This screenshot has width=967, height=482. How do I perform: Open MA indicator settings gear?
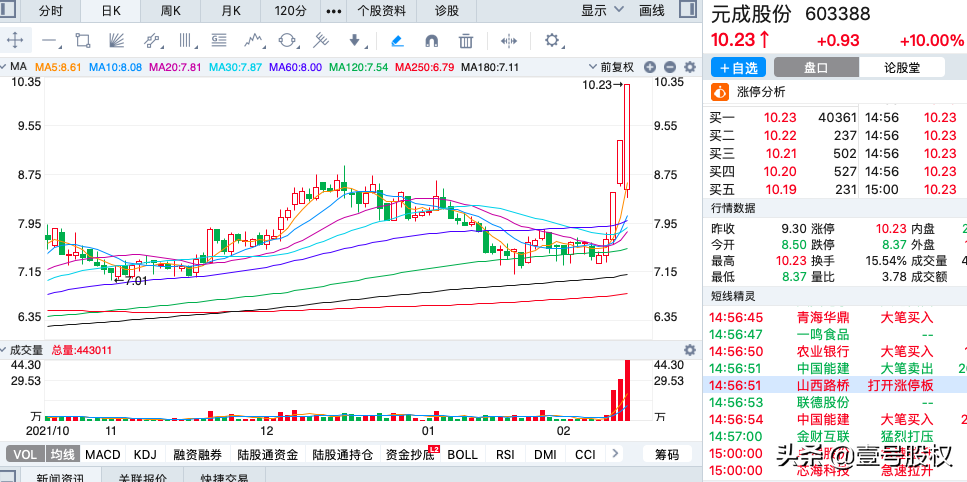(x=690, y=67)
